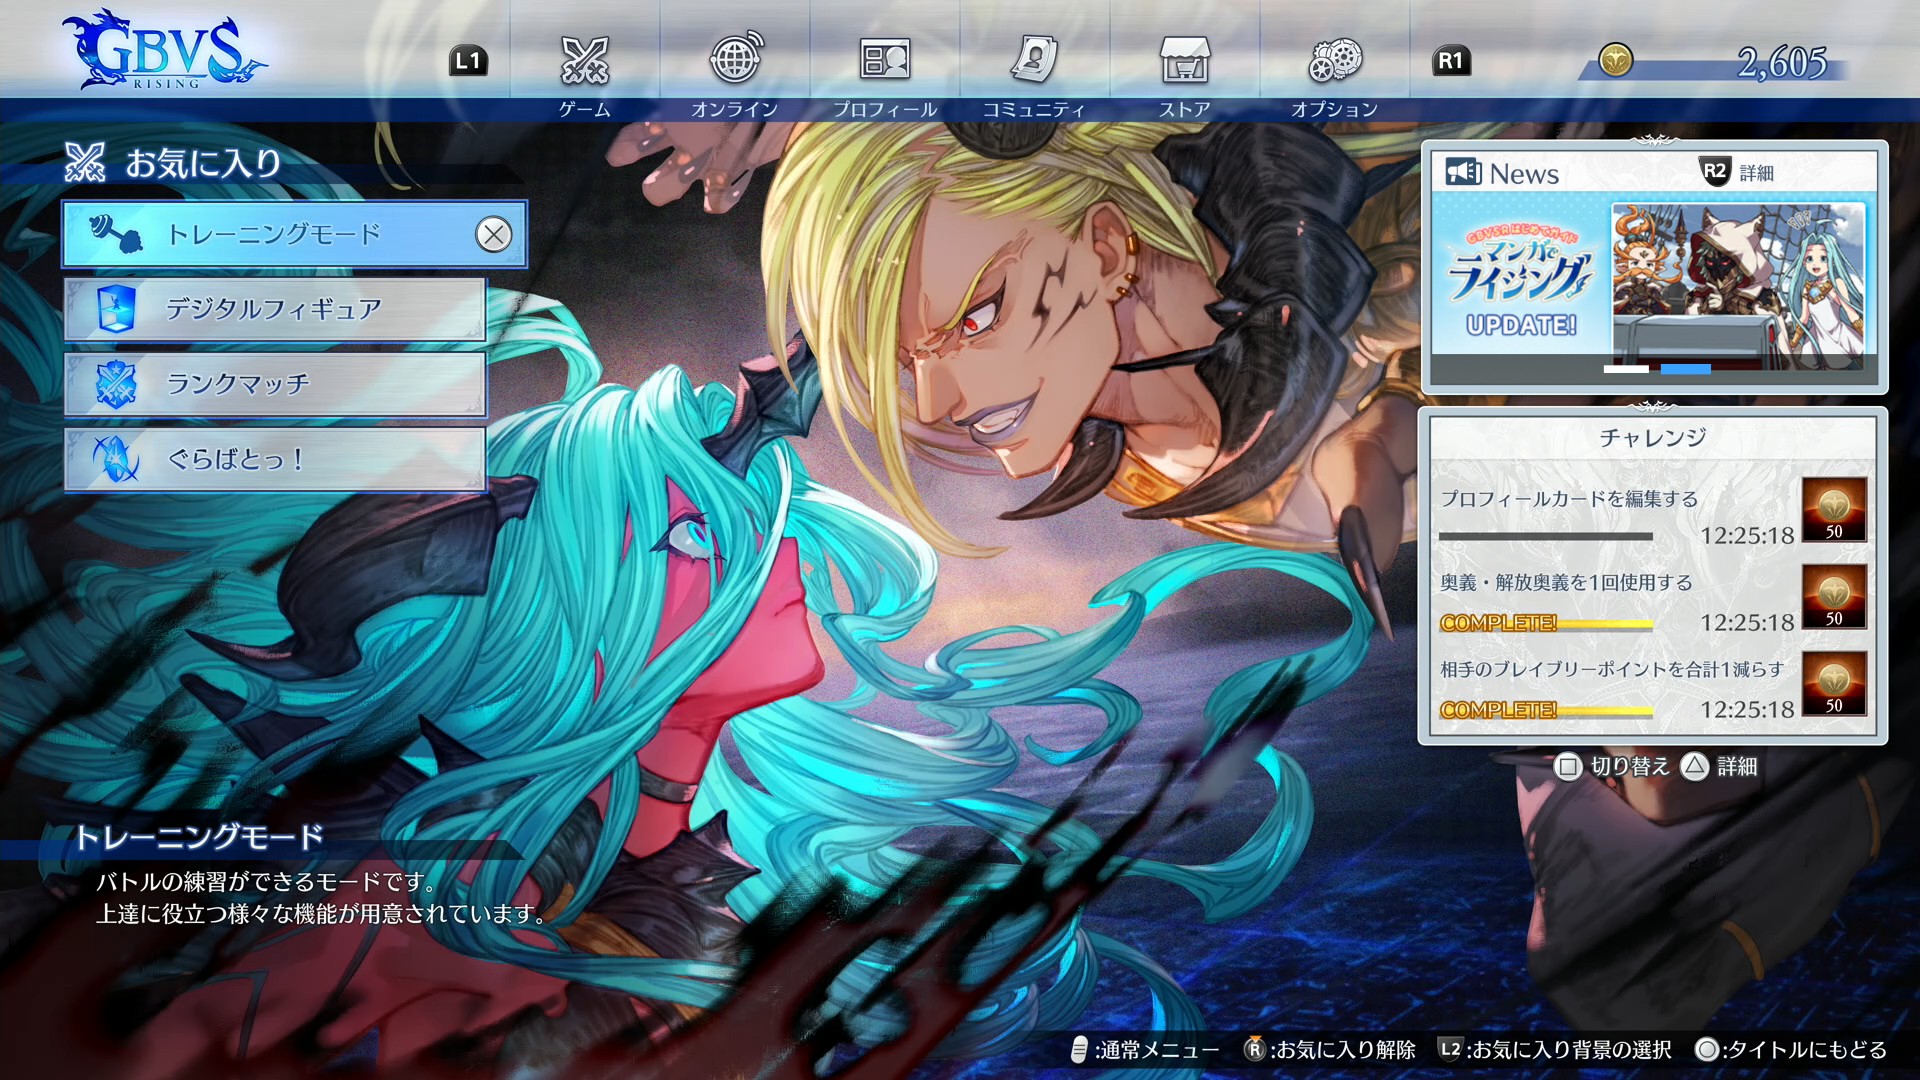1920x1080 pixels.
Task: Open the オプション gears icon
Action: [x=1334, y=61]
